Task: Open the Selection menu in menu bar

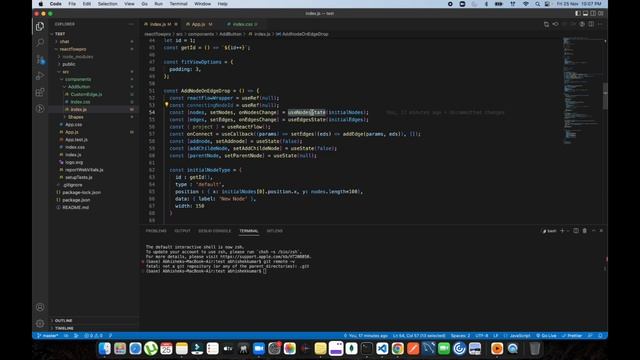Action: [x=107, y=4]
